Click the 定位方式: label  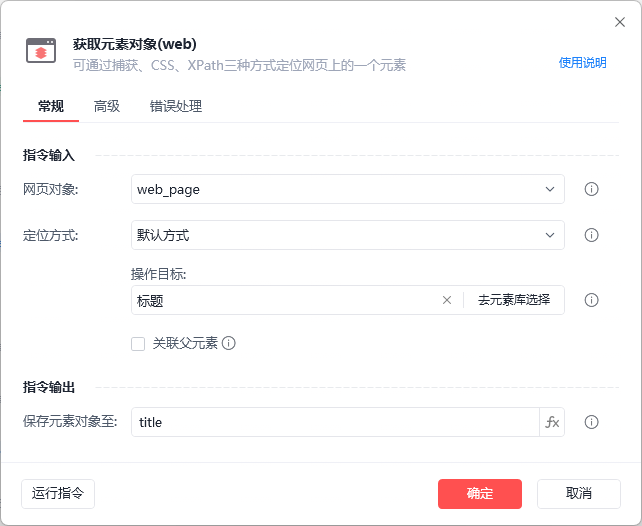click(x=50, y=235)
